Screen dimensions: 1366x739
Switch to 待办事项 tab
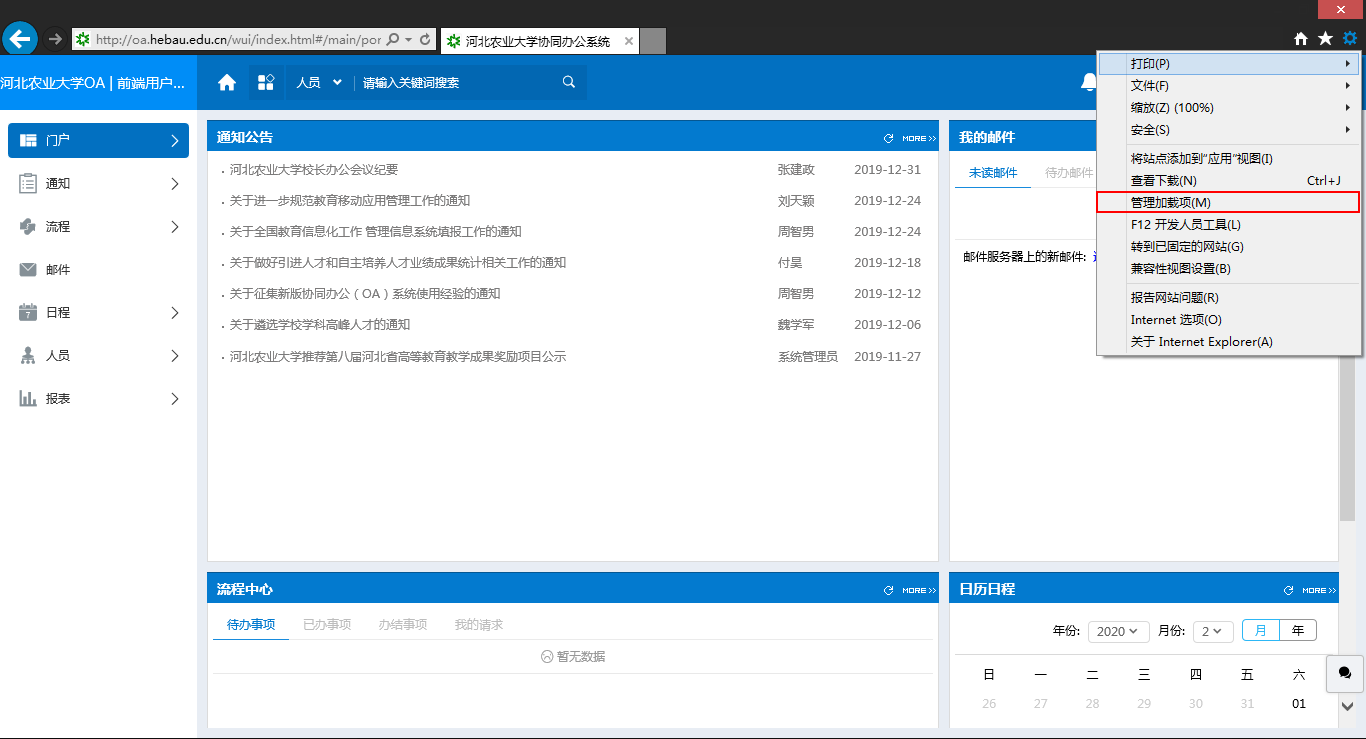tap(251, 625)
